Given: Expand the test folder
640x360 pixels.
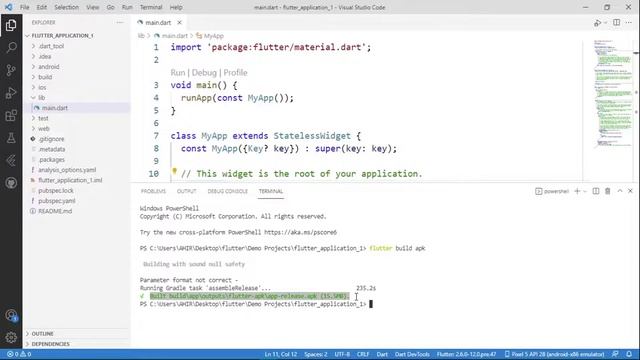Looking at the screenshot, I should coord(43,118).
